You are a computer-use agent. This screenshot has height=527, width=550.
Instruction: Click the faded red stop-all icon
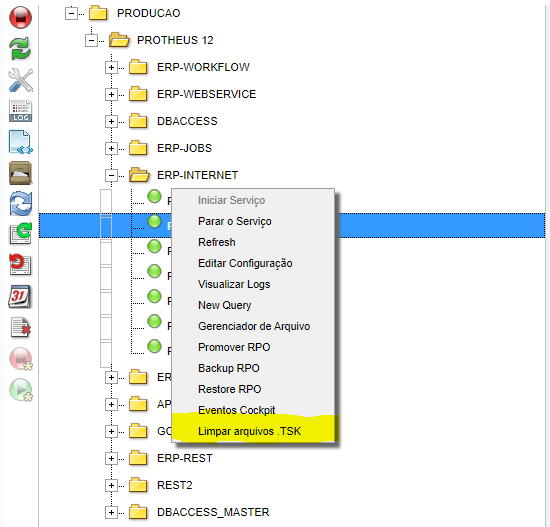20,359
